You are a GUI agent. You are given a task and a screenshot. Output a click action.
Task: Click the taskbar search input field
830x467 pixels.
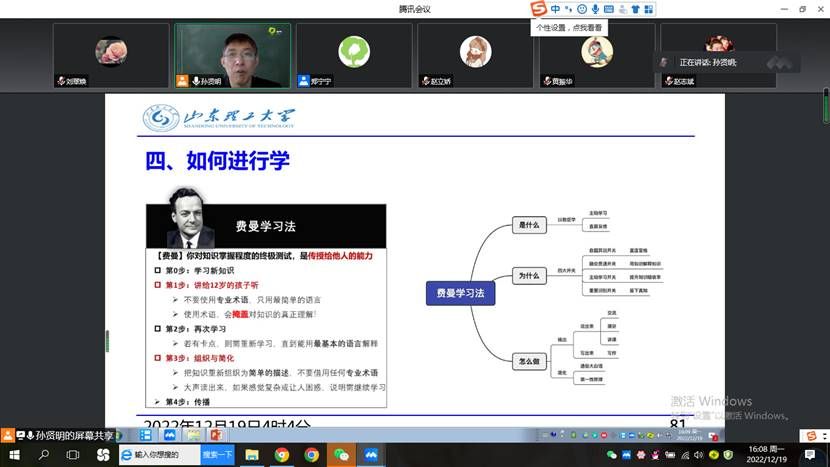click(x=159, y=455)
